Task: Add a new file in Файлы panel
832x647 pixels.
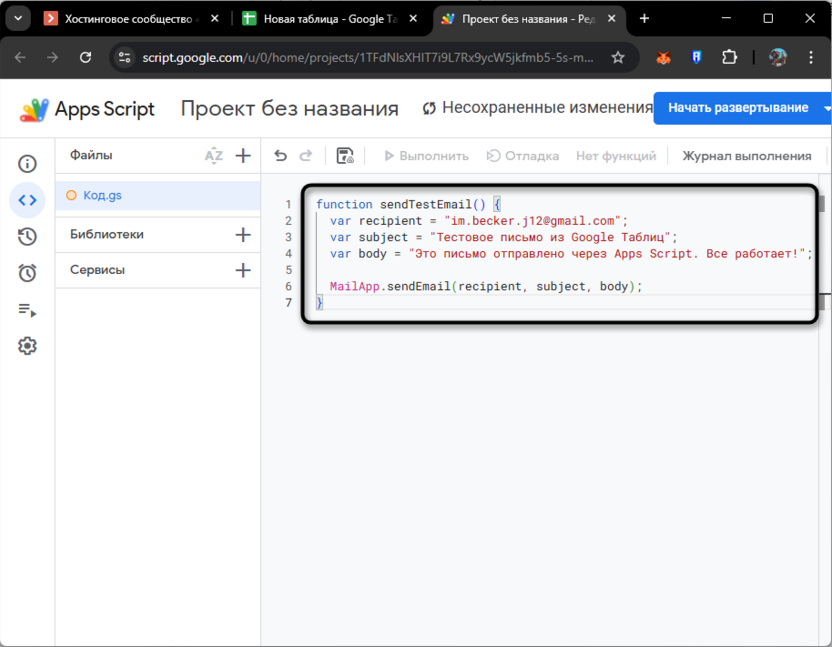Action: click(x=242, y=155)
